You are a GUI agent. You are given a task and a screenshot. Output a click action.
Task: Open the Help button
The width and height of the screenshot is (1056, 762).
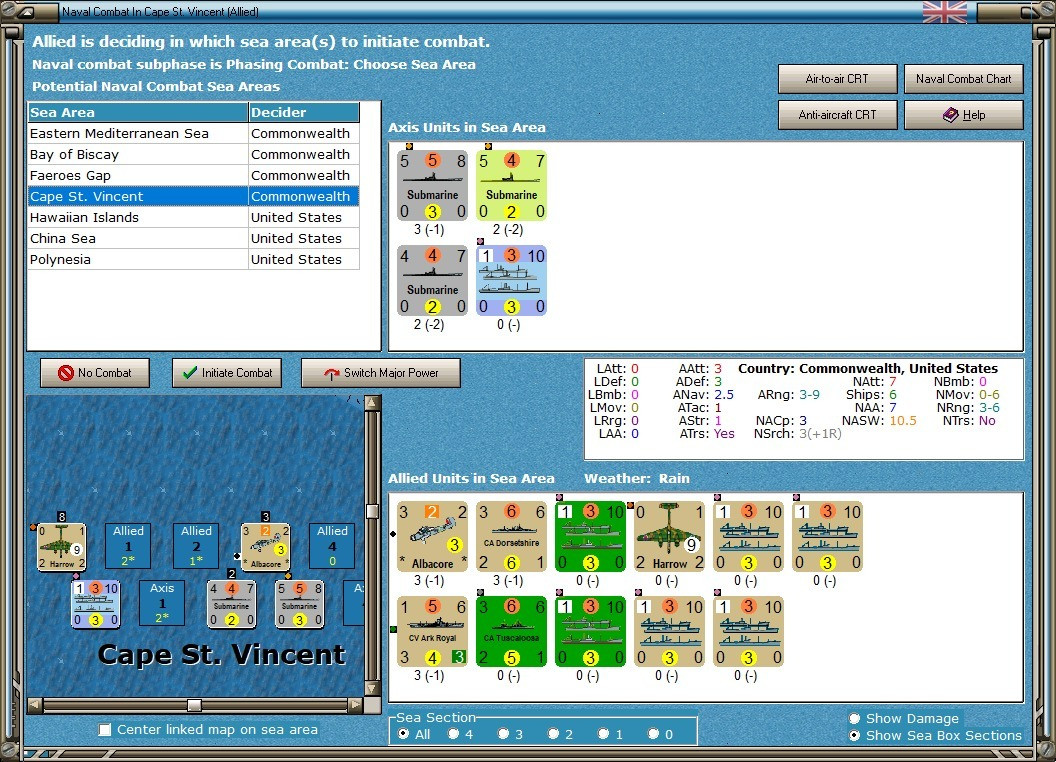coord(963,115)
